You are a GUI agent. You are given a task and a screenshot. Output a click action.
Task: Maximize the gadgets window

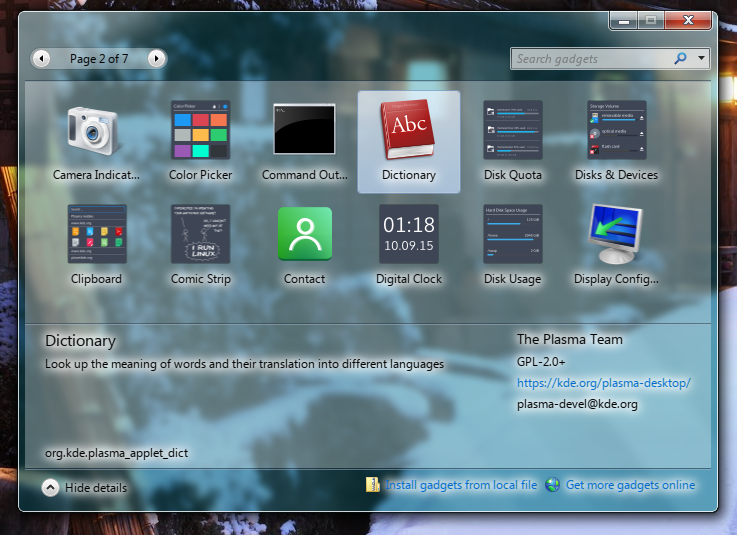[x=651, y=21]
